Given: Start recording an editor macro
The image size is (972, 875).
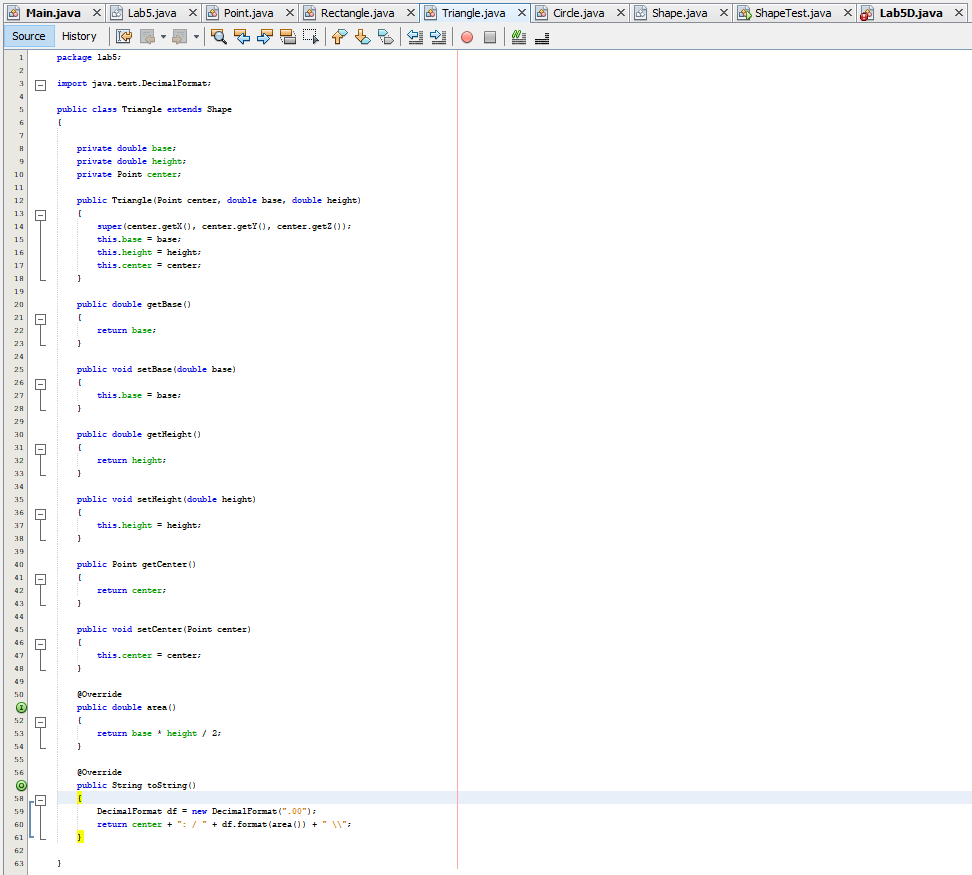Looking at the screenshot, I should point(466,36).
